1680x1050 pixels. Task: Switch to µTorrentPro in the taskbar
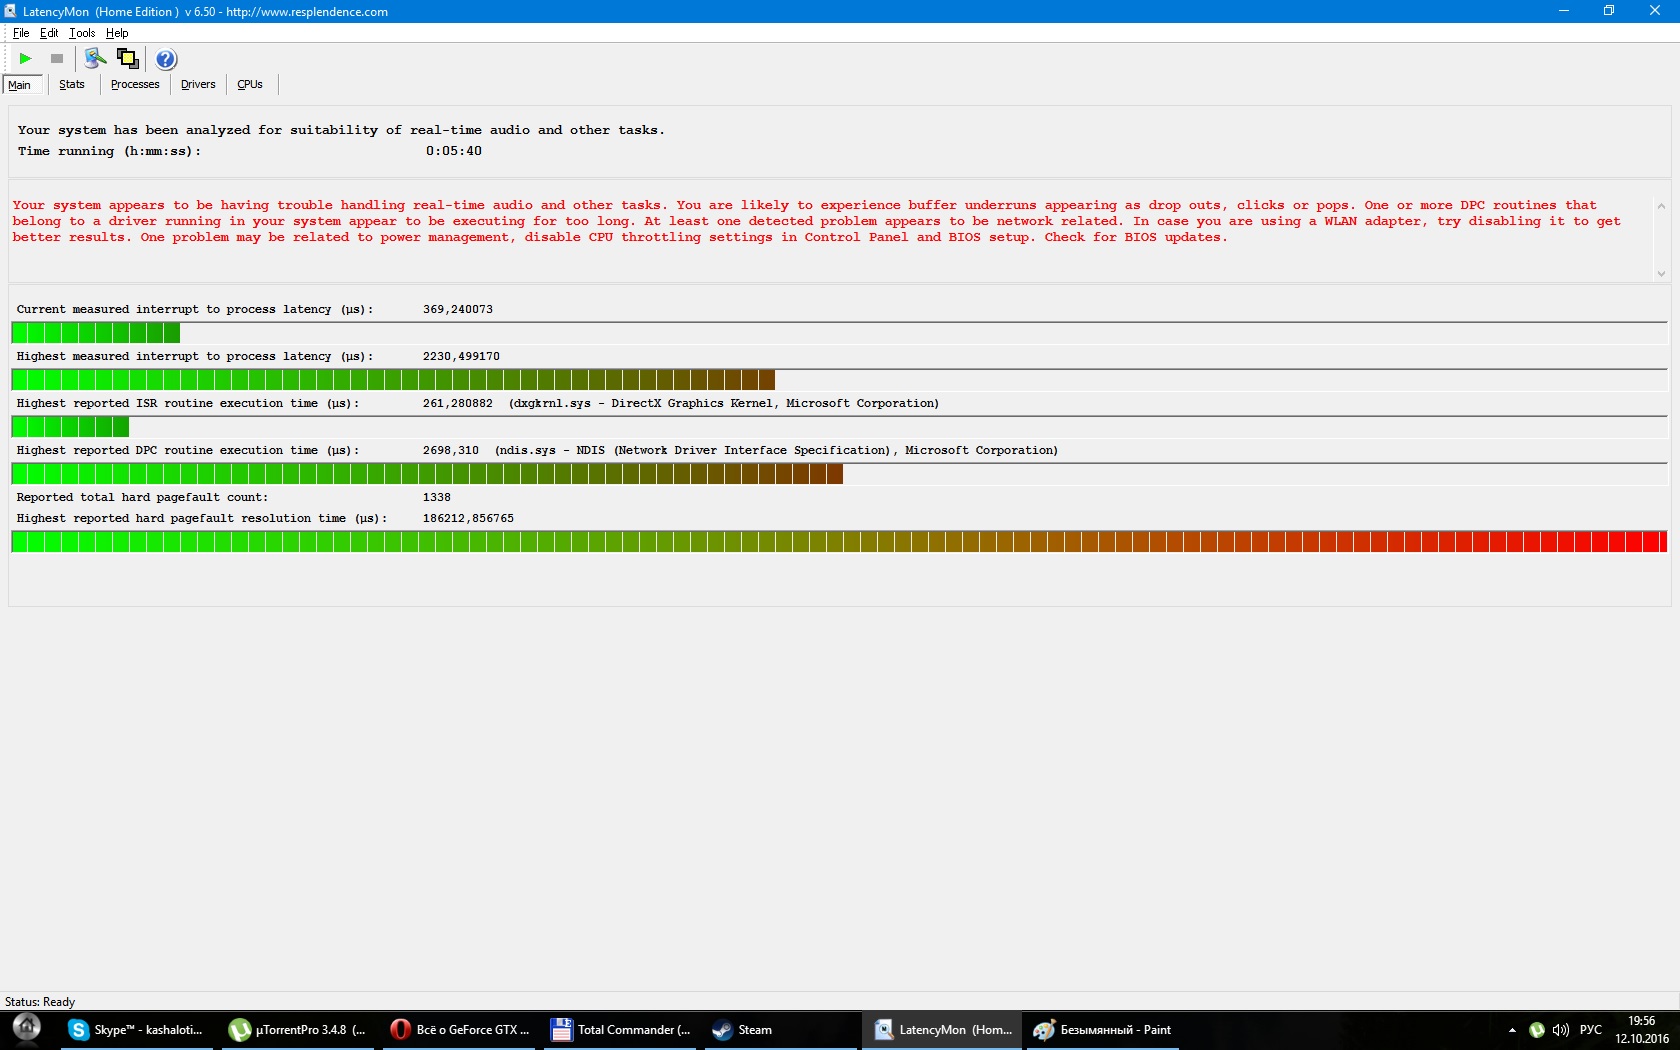tap(299, 1030)
